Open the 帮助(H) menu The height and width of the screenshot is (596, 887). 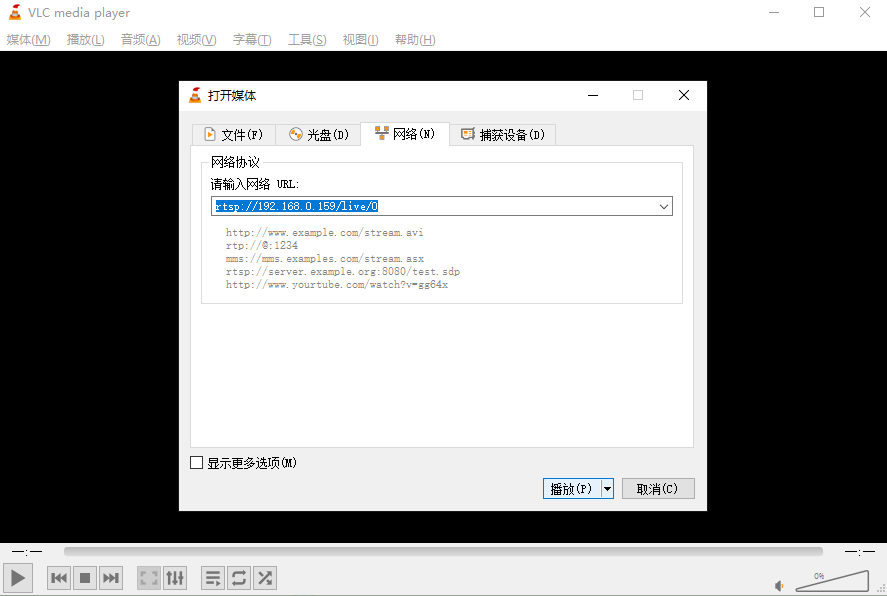(415, 40)
